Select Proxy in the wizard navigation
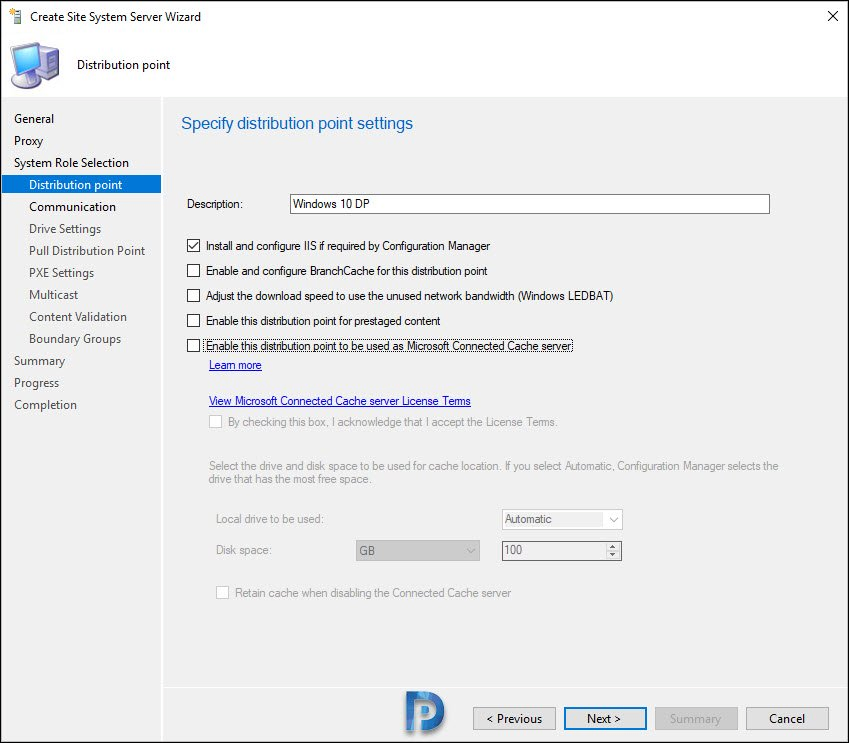 29,141
